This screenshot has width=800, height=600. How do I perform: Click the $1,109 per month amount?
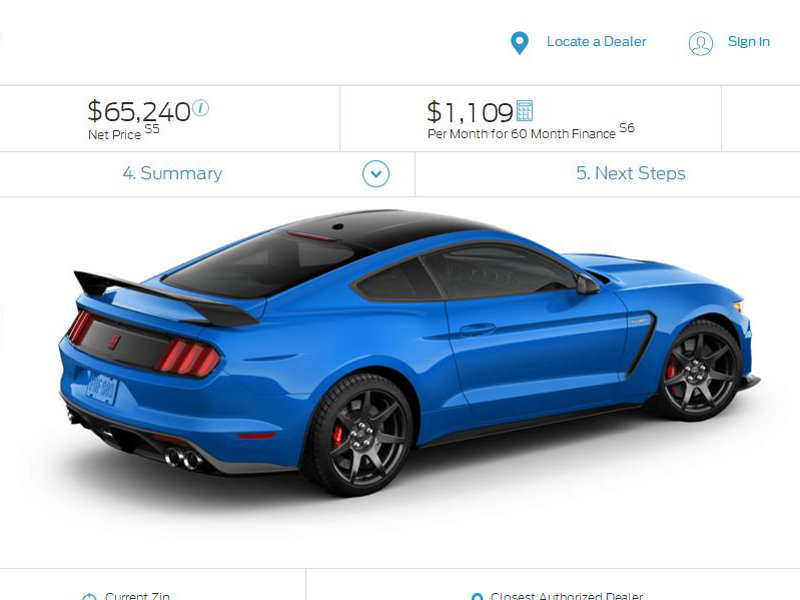click(x=470, y=112)
